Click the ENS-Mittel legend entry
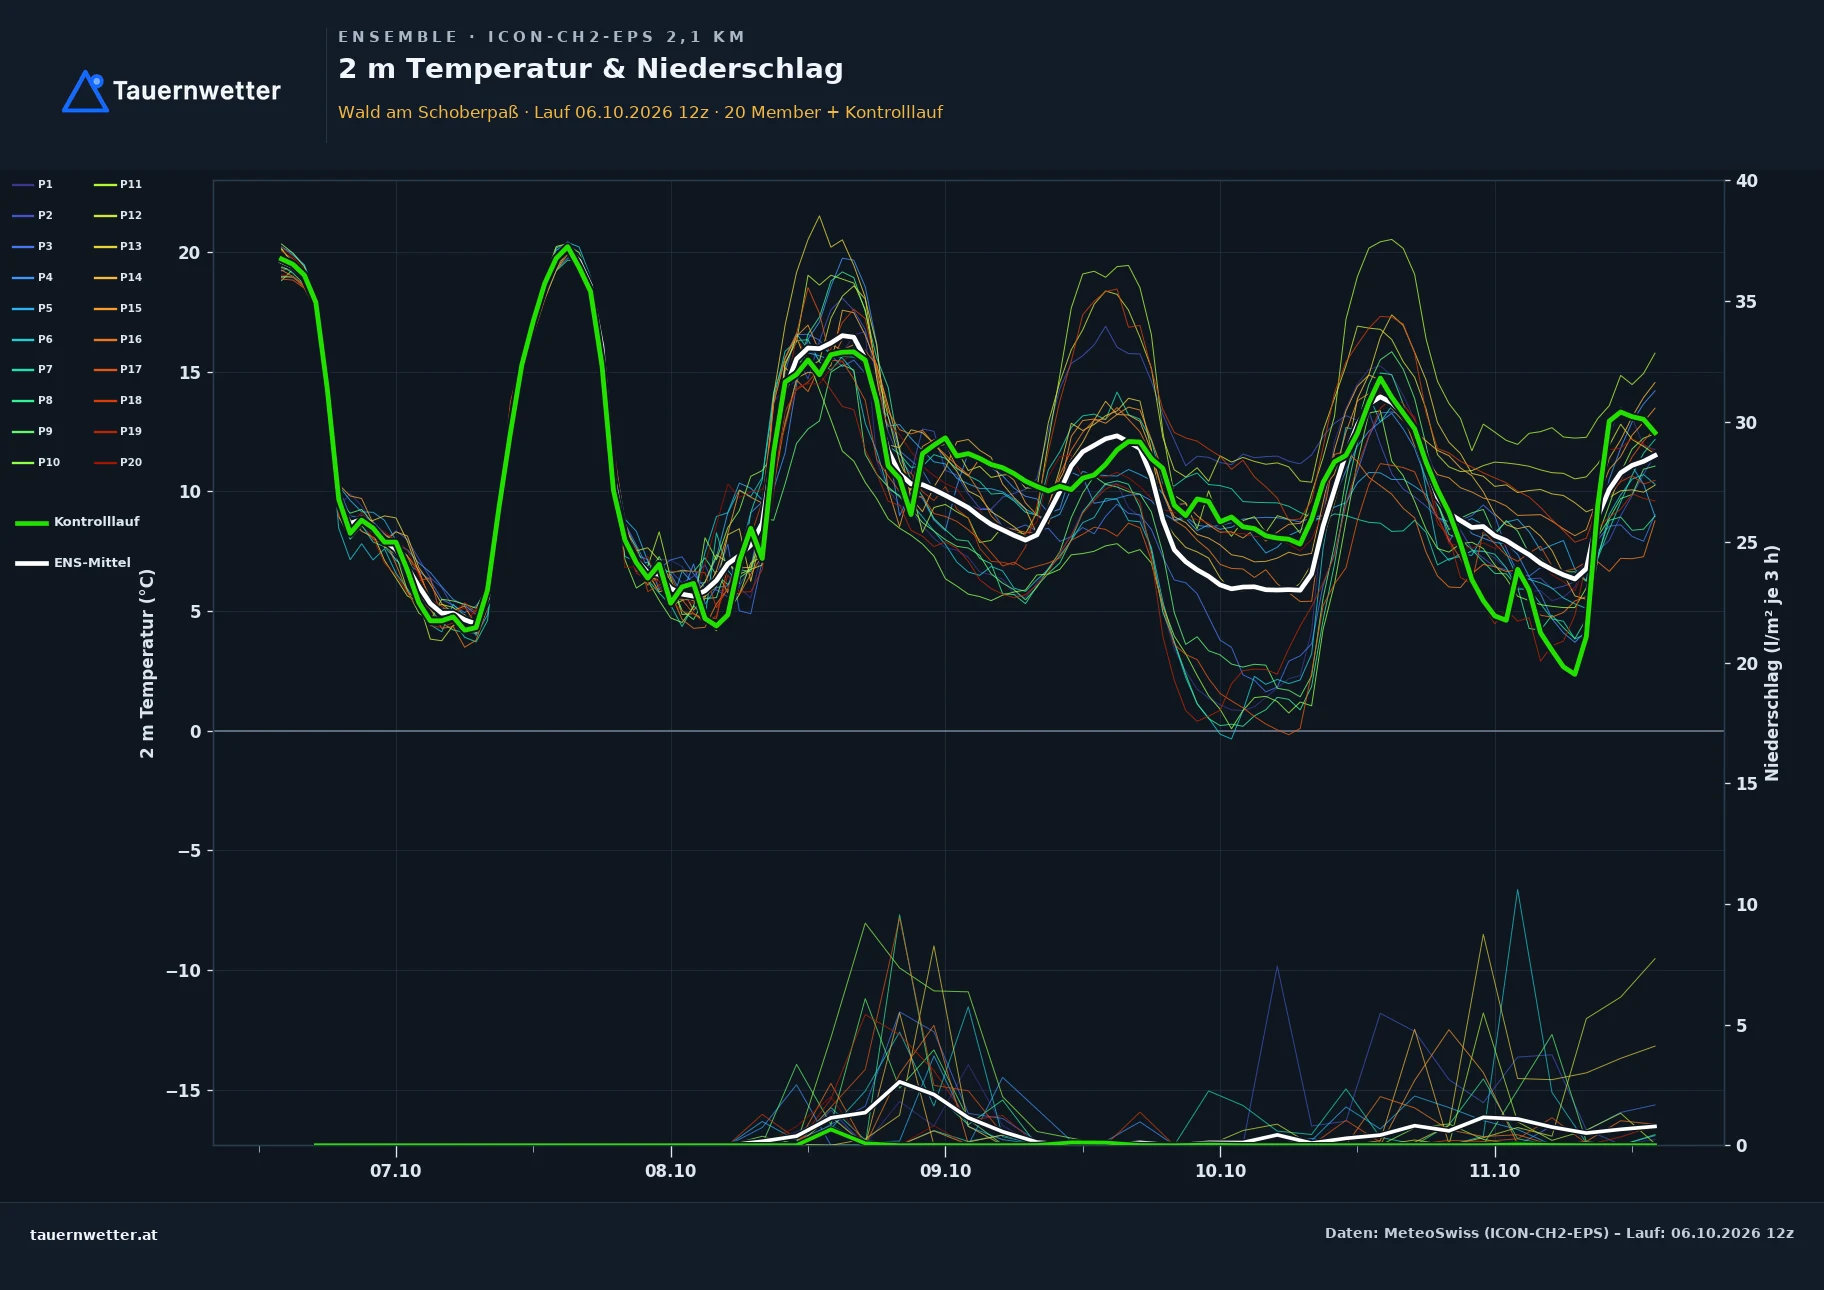Screen dimensions: 1824x1290 click(73, 563)
